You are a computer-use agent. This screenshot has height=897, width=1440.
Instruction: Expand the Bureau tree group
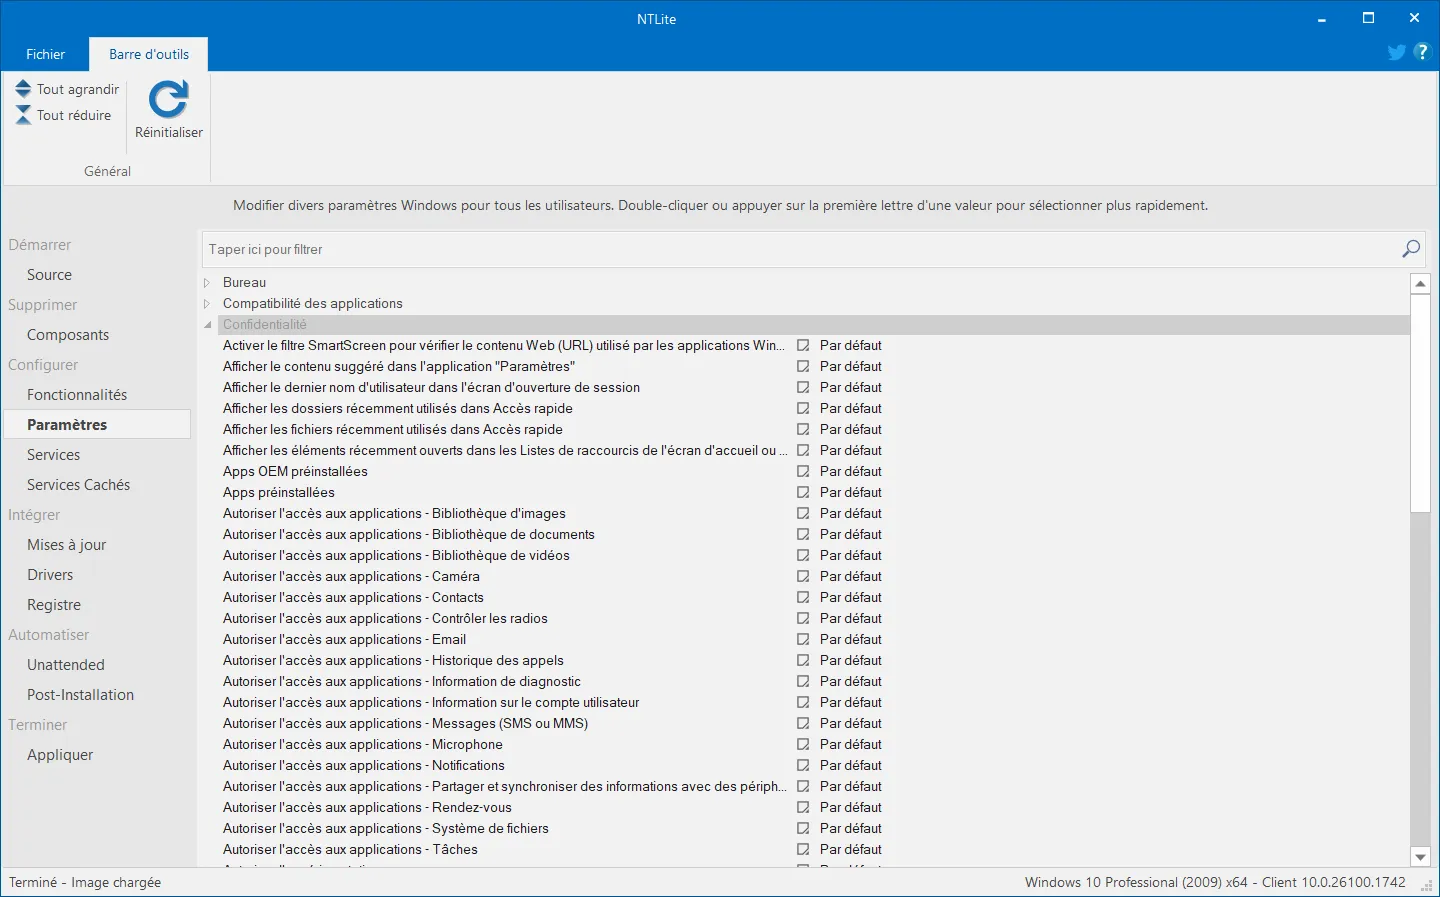pyautogui.click(x=207, y=283)
